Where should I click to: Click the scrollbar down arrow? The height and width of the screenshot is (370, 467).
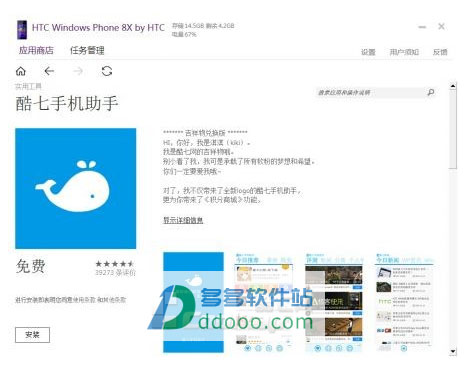click(x=453, y=351)
